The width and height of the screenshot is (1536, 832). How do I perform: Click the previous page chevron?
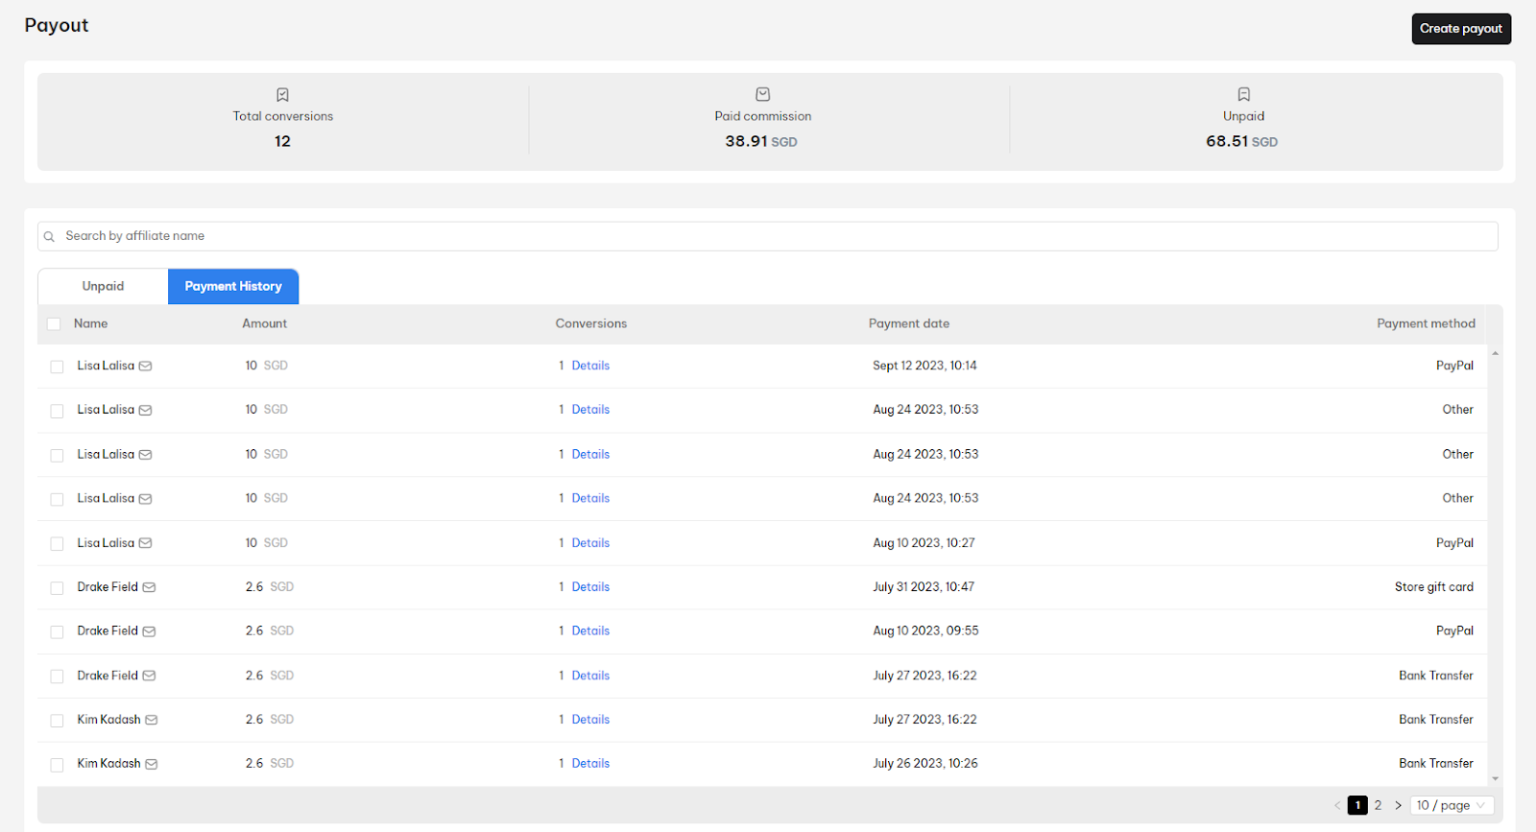pos(1337,805)
